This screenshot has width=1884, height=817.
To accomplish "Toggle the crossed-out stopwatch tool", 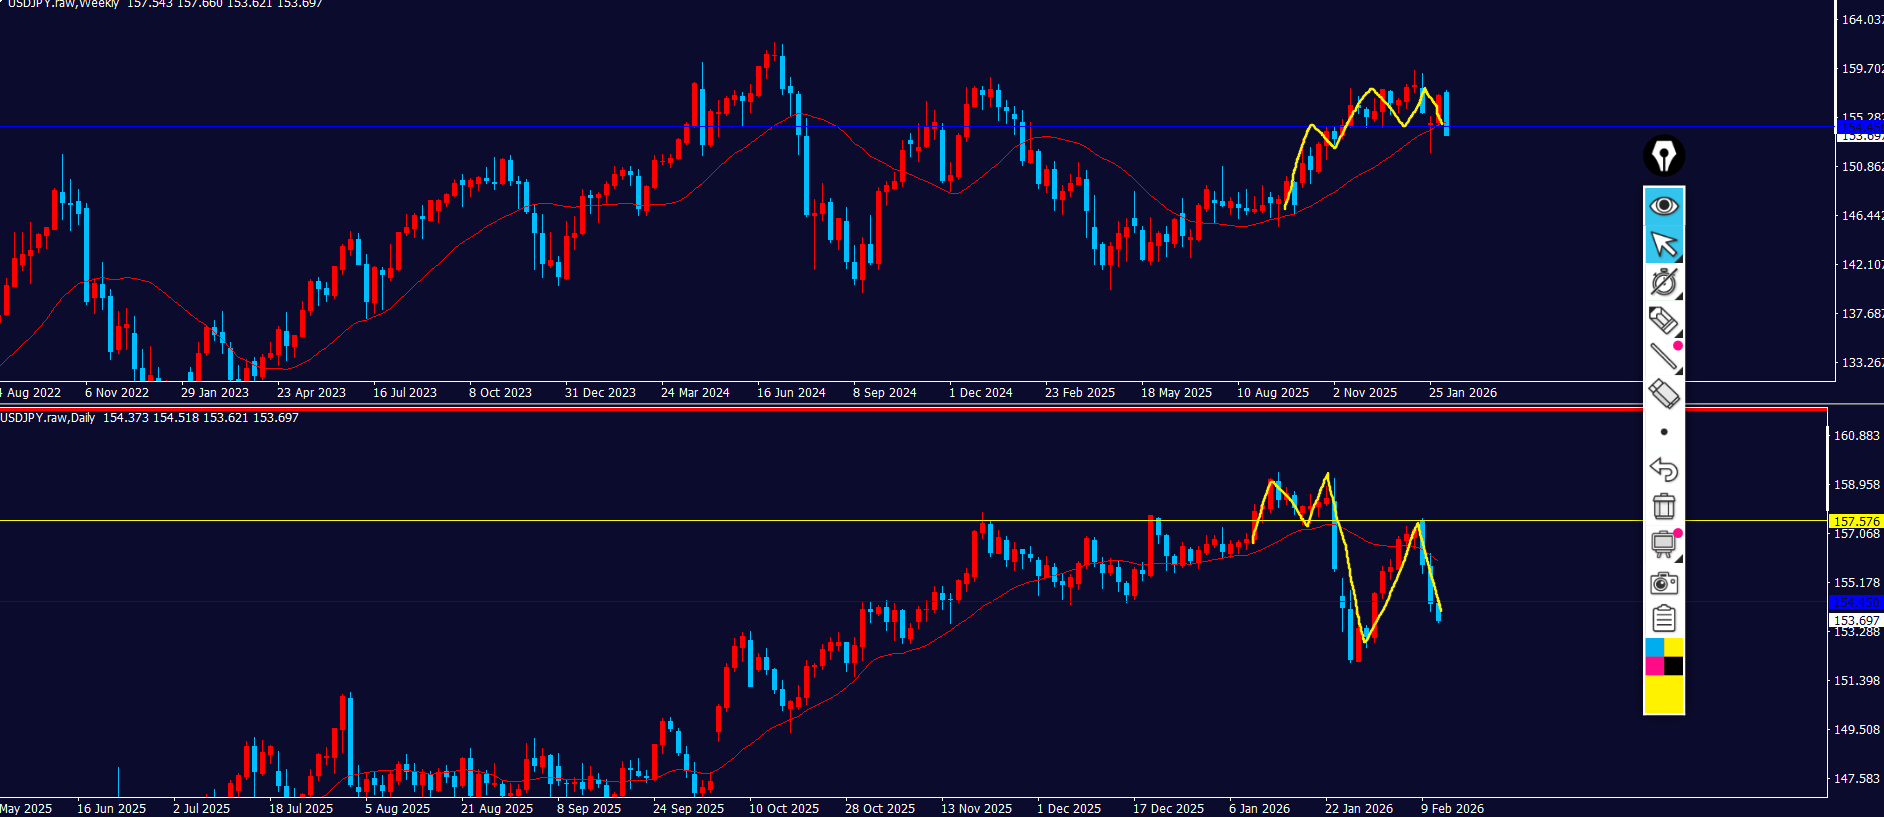I will (x=1664, y=282).
